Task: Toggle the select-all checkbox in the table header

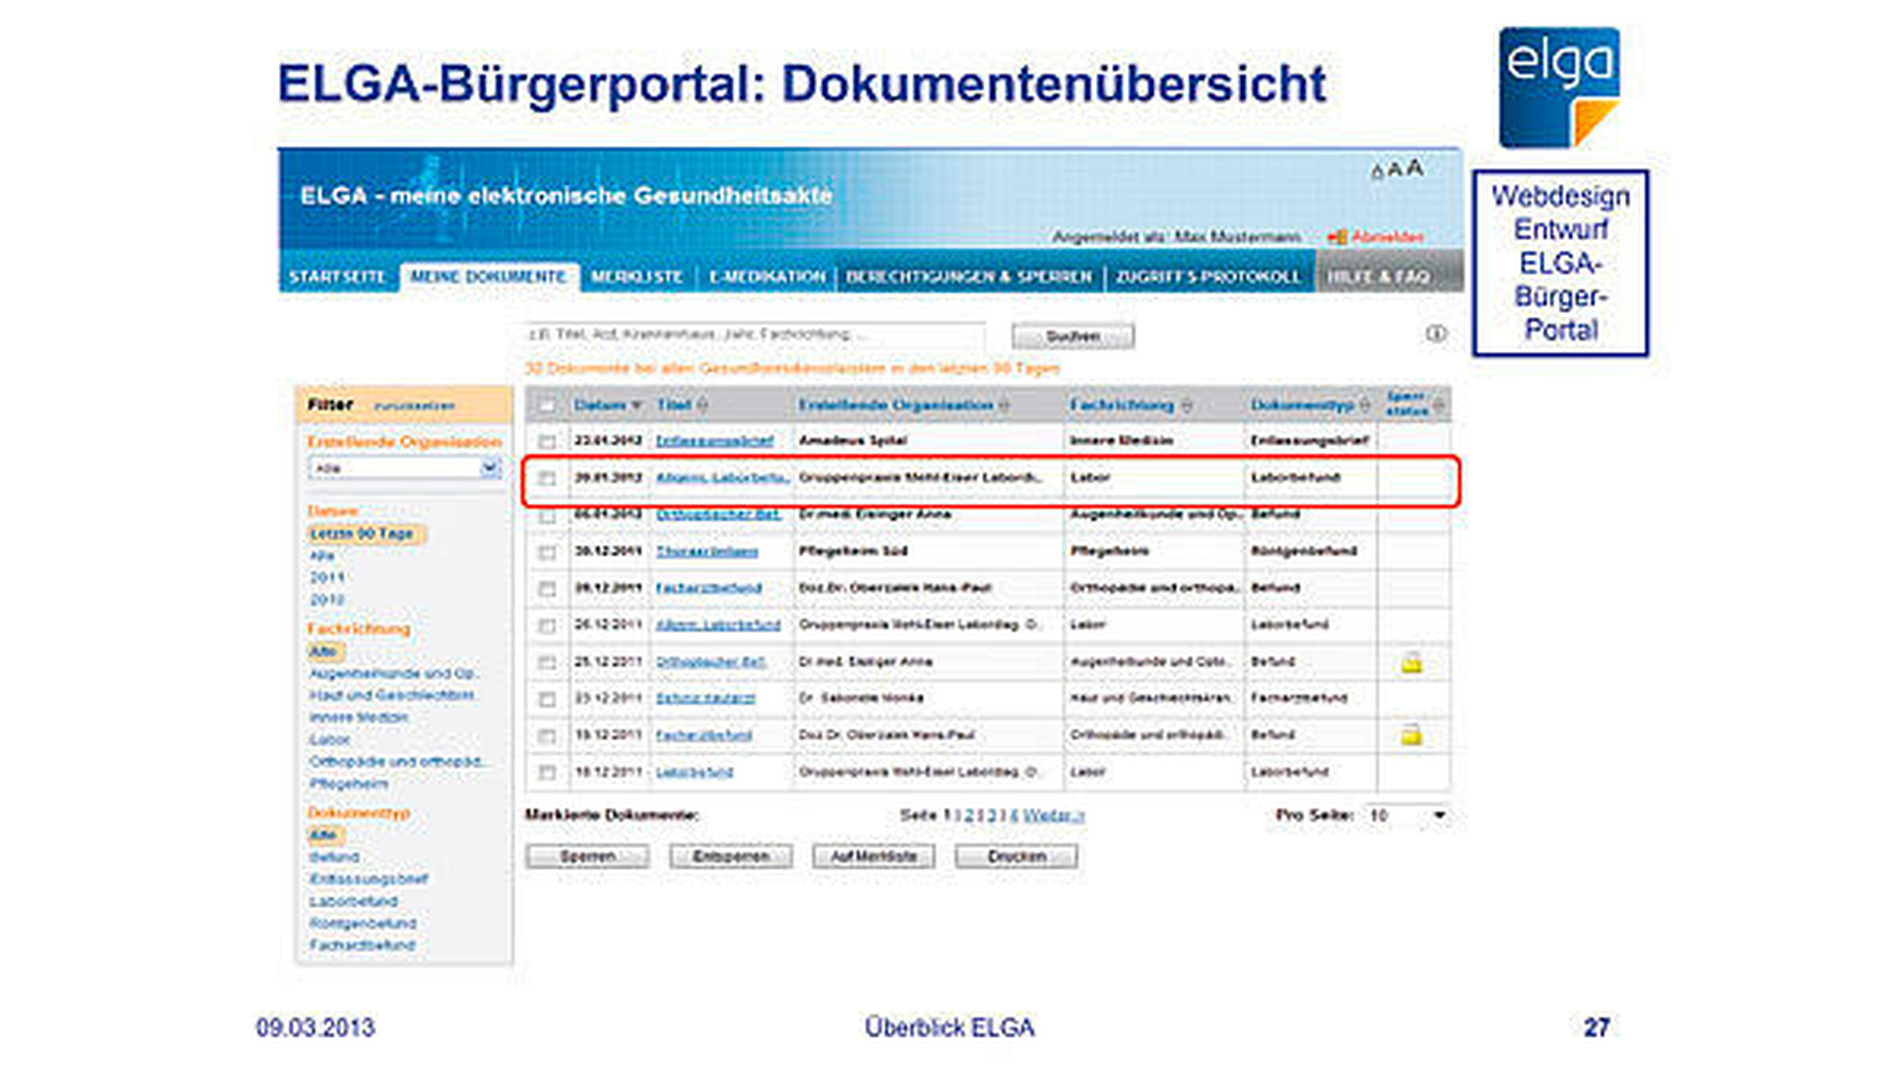Action: click(547, 405)
